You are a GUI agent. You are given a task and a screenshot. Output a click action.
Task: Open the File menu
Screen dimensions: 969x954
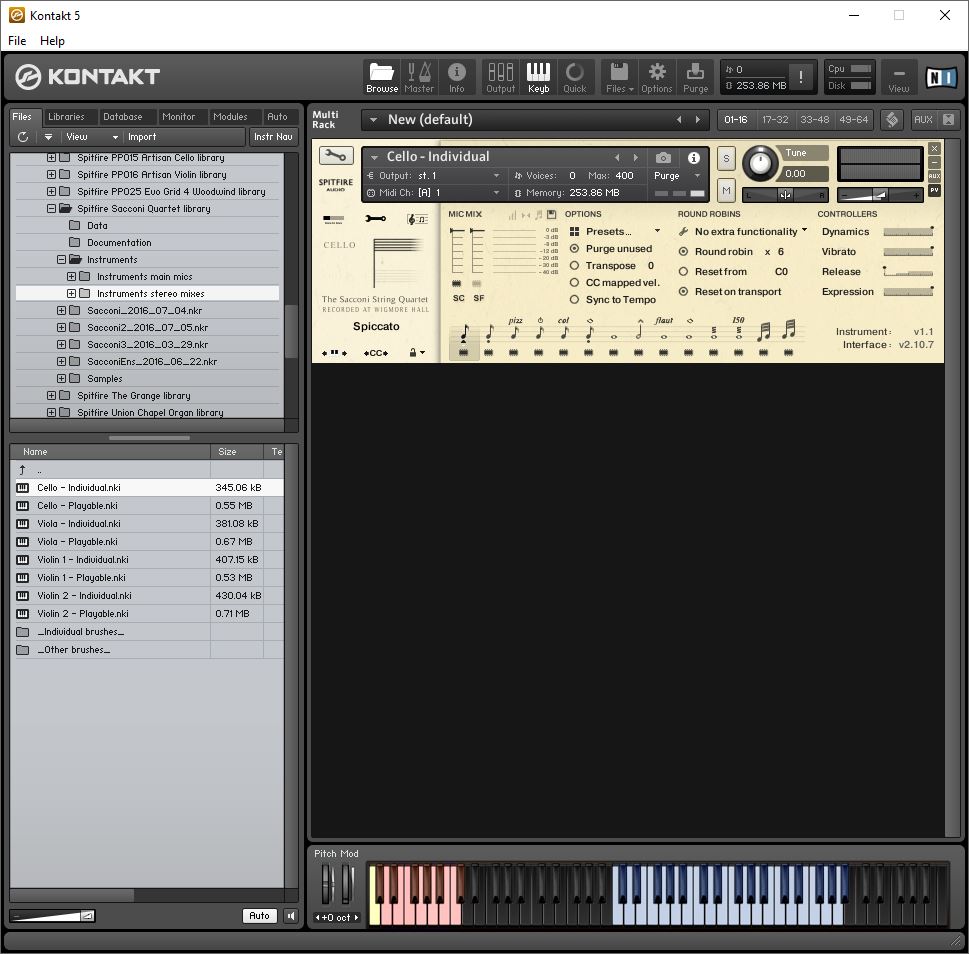pyautogui.click(x=17, y=41)
